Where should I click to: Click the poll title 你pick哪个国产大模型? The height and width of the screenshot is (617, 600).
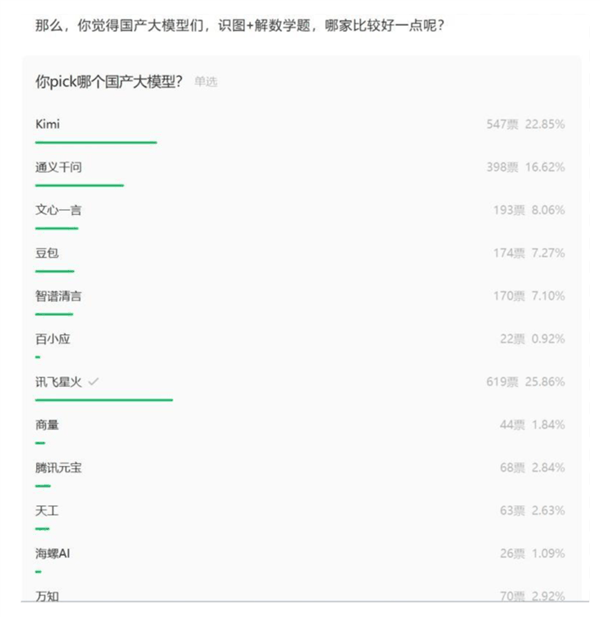[x=108, y=82]
